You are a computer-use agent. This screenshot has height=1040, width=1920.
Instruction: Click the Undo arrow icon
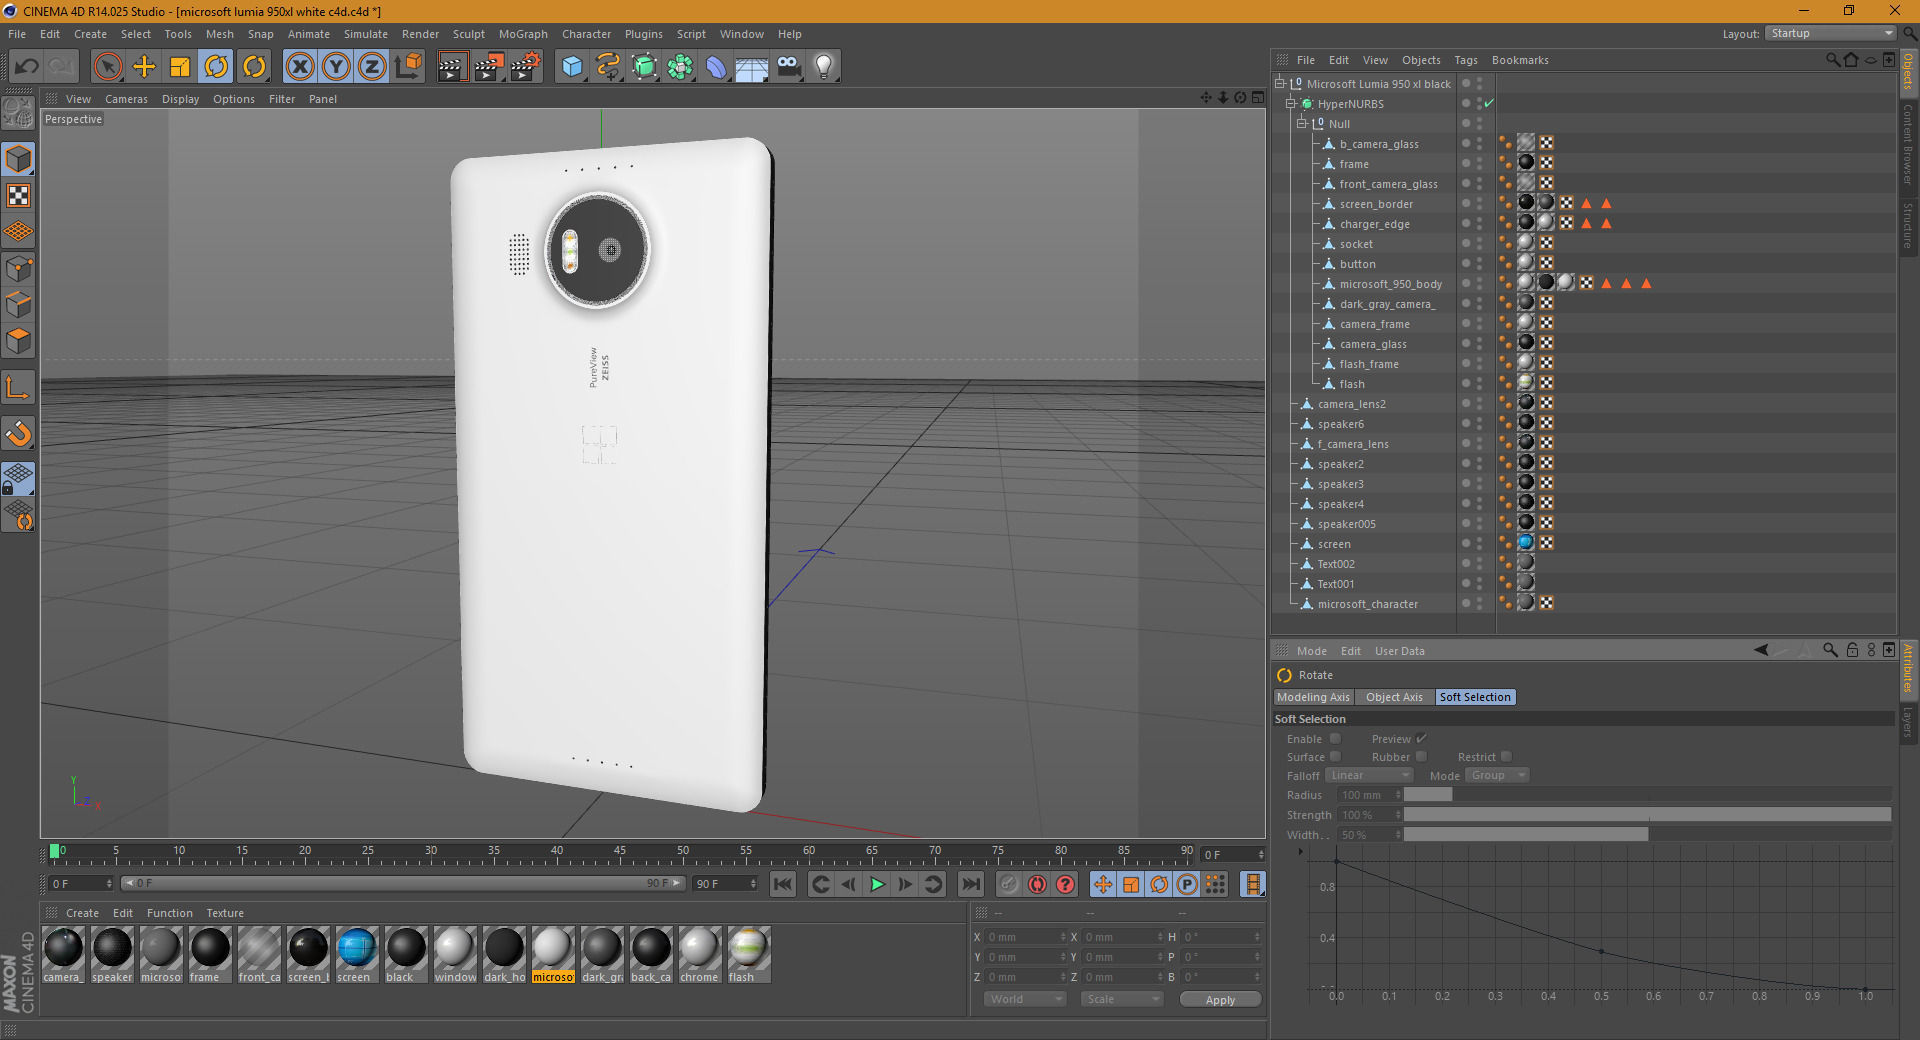(27, 67)
